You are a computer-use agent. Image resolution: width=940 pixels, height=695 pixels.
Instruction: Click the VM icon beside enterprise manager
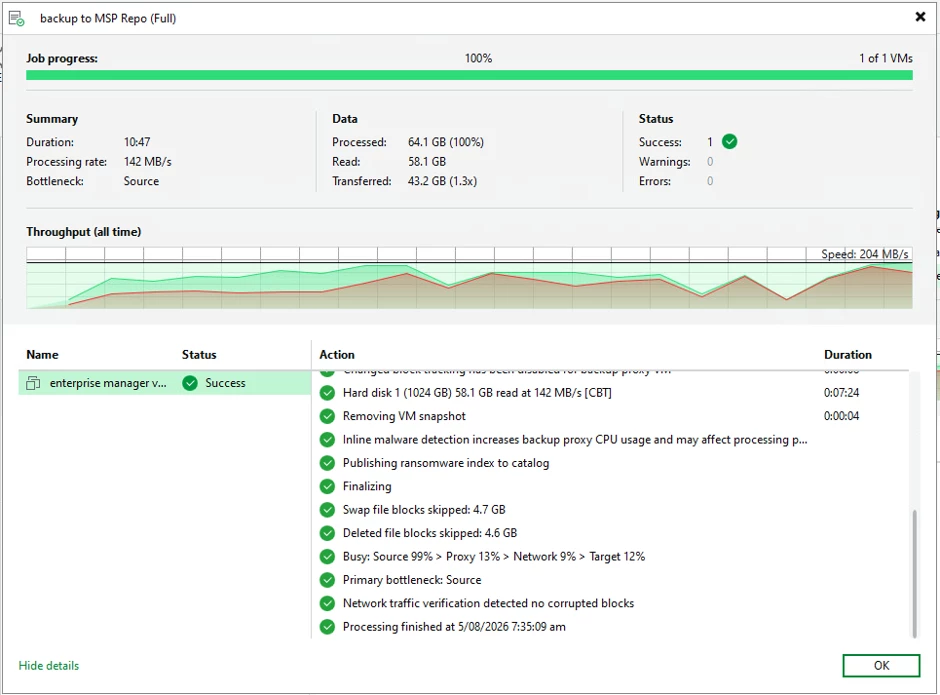(33, 383)
